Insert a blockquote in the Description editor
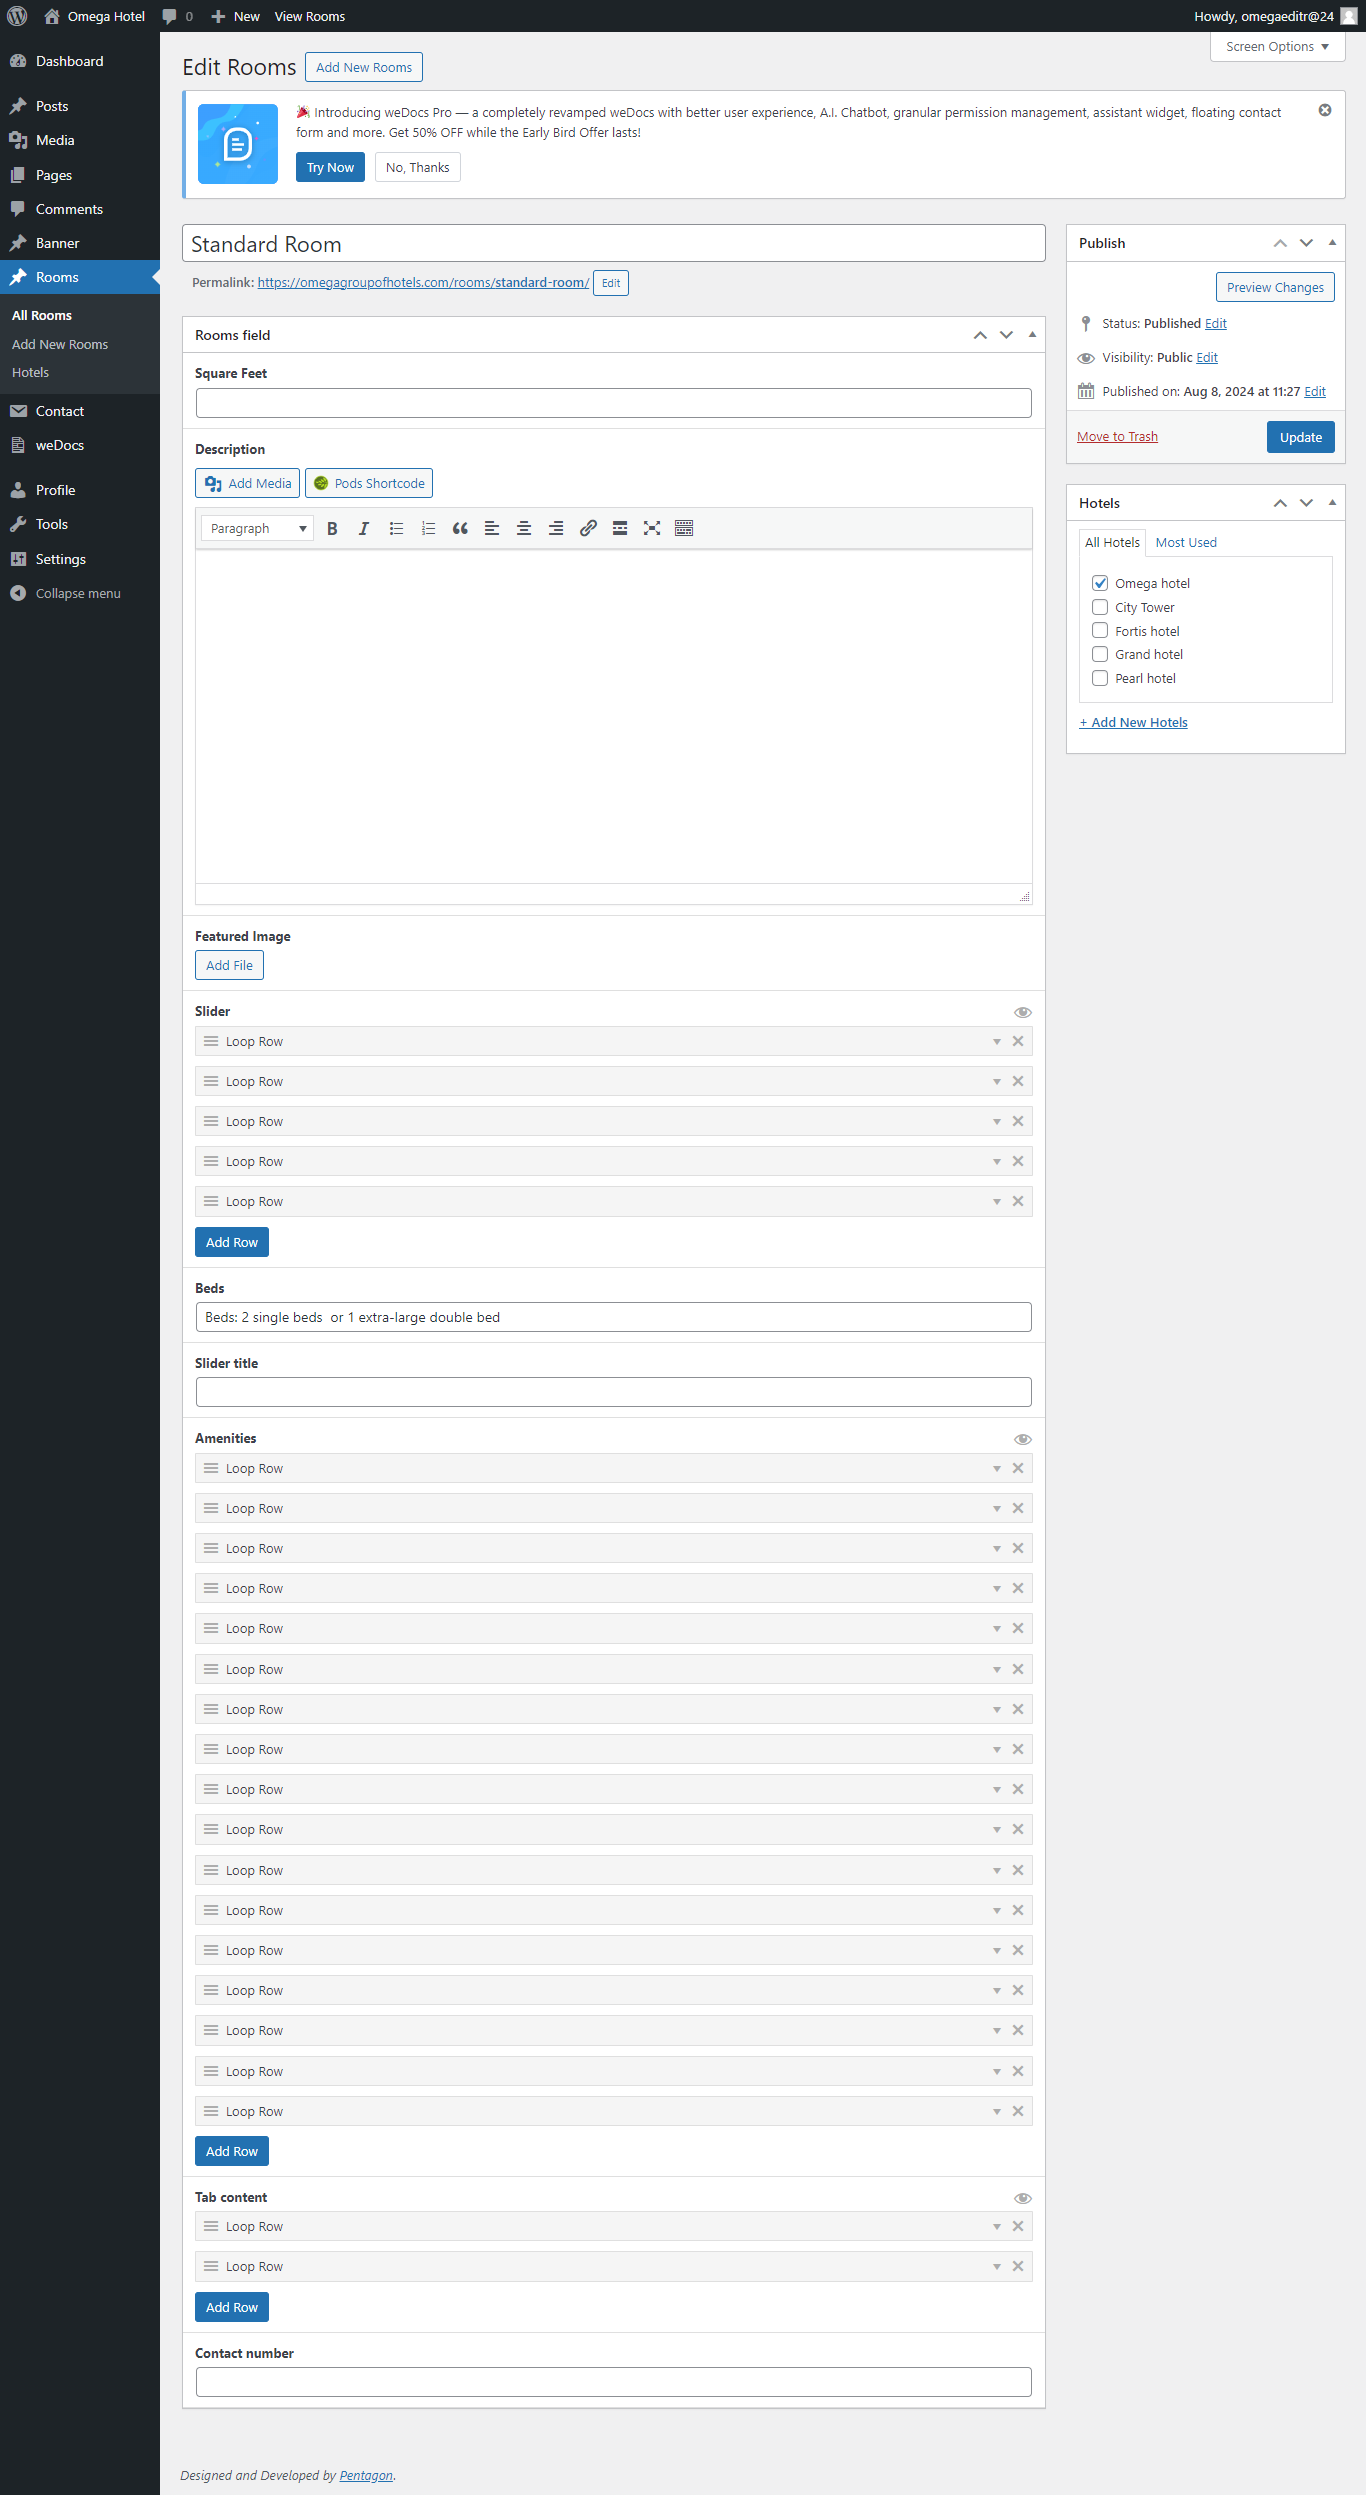 pyautogui.click(x=460, y=529)
